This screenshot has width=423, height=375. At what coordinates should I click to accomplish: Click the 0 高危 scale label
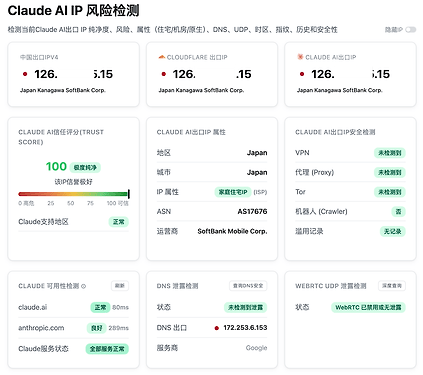[26, 203]
